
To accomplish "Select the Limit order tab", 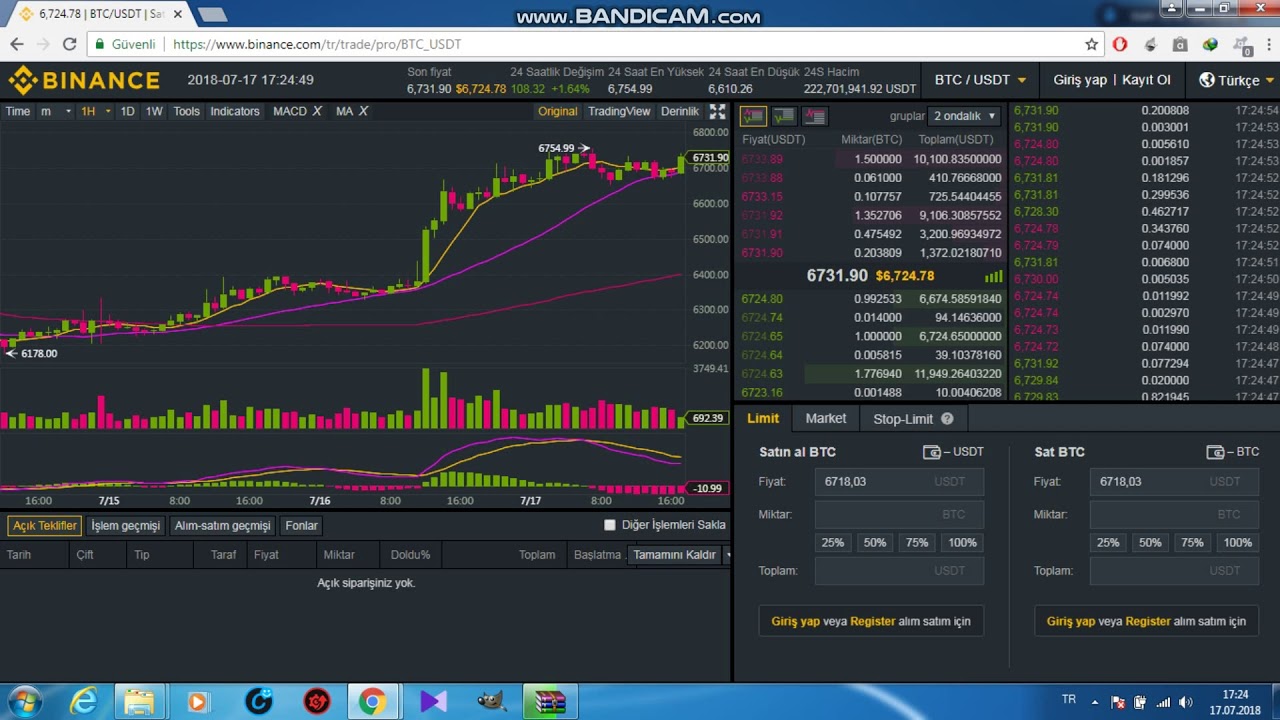I will click(x=763, y=419).
